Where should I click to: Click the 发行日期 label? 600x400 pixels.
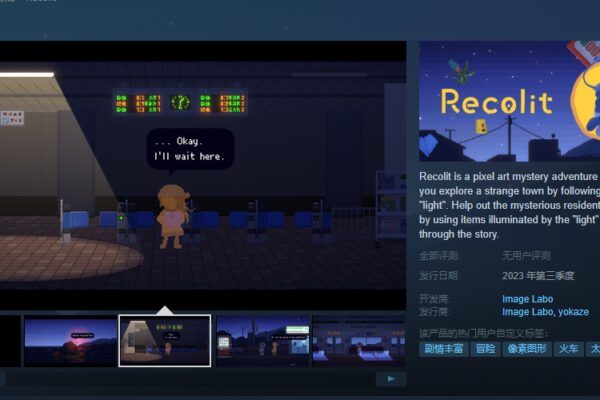(439, 276)
